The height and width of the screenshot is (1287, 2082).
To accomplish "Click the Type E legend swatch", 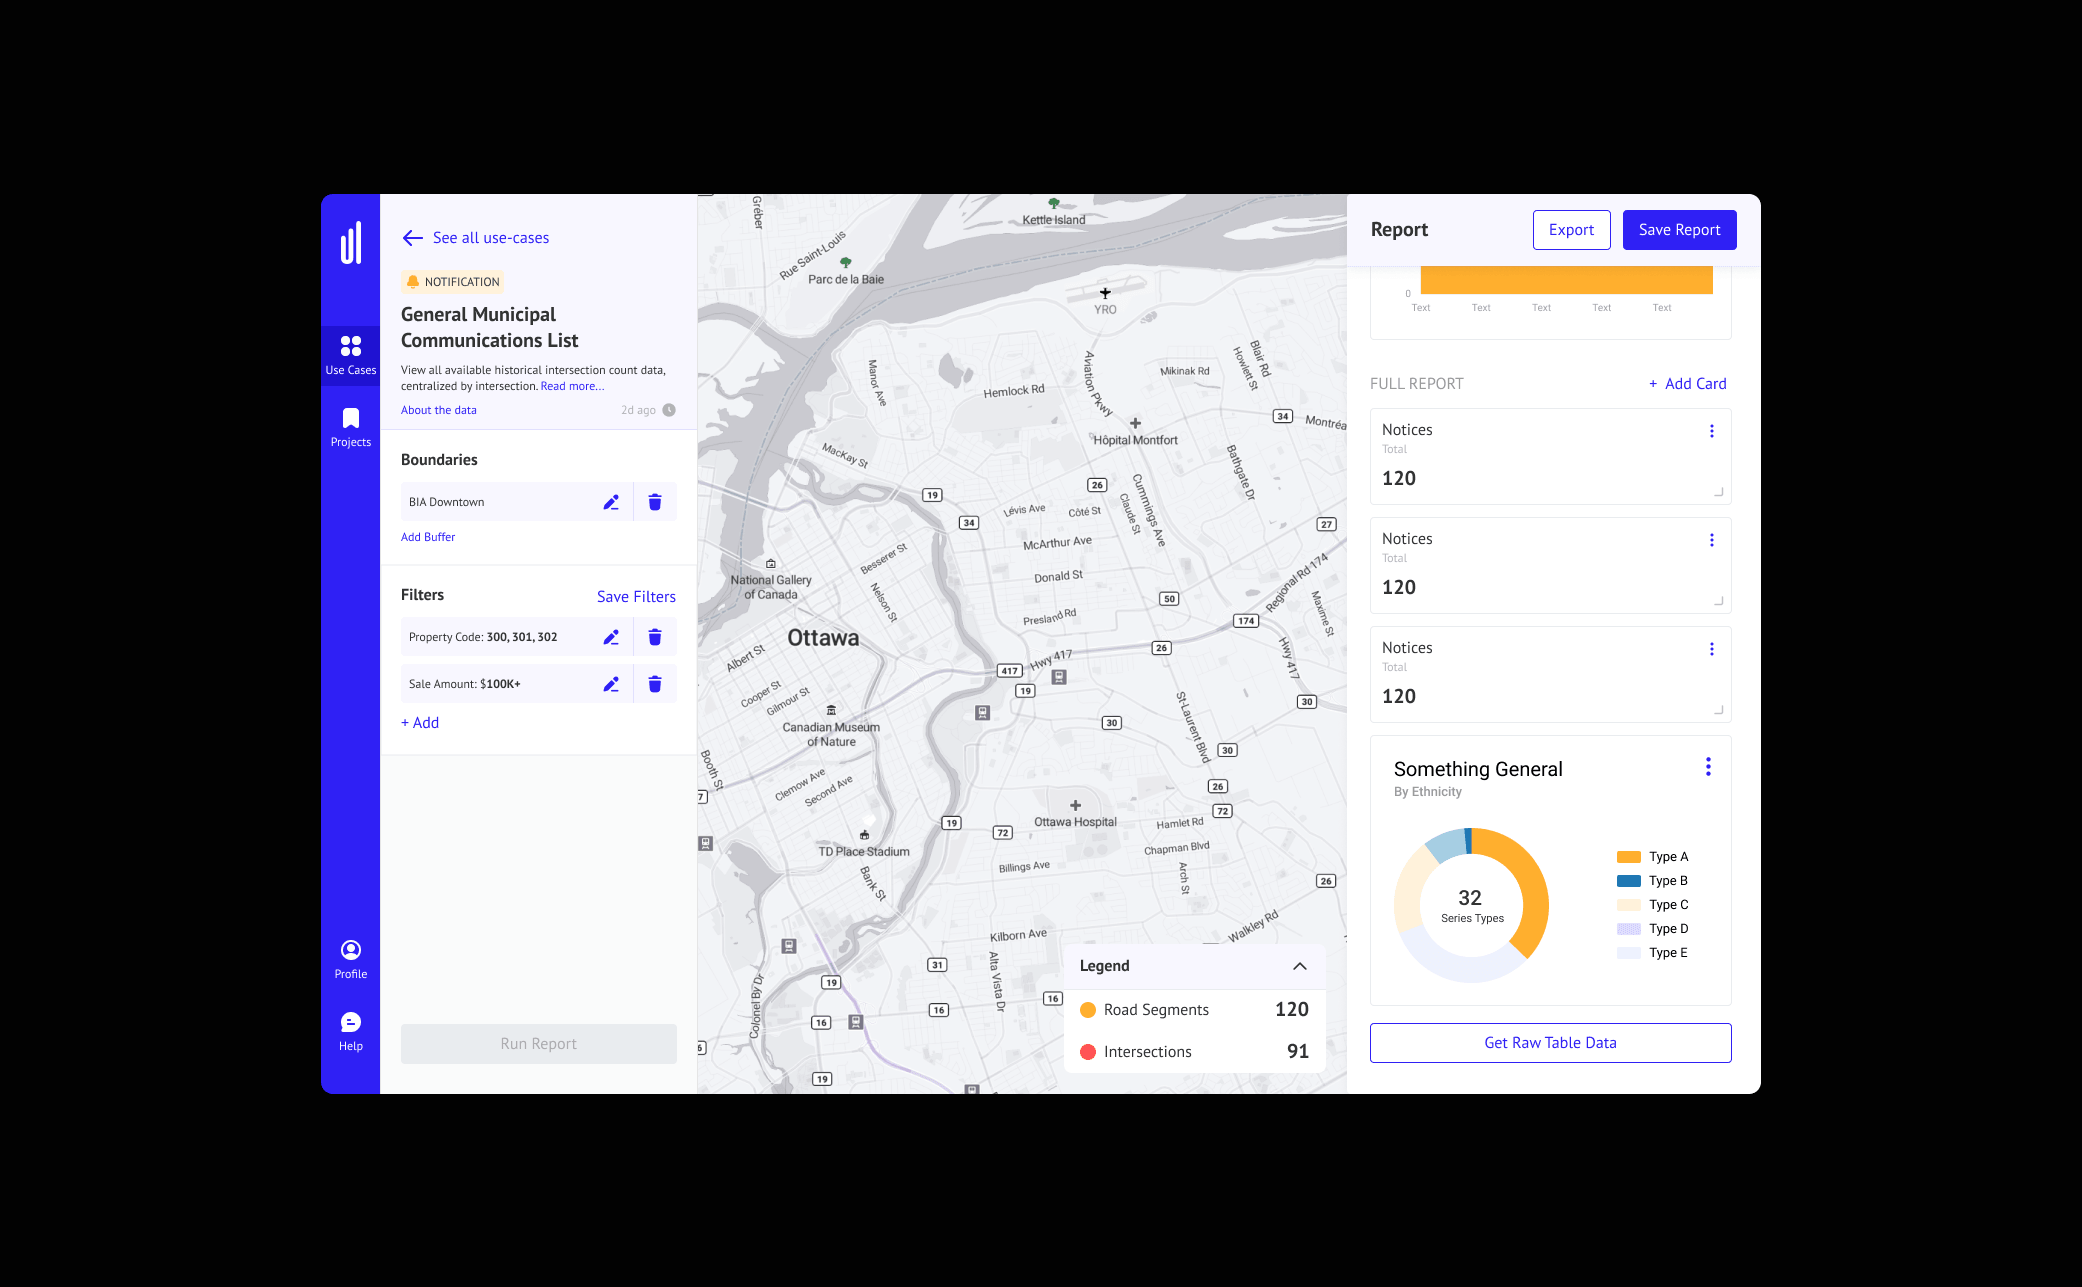I will [x=1629, y=953].
